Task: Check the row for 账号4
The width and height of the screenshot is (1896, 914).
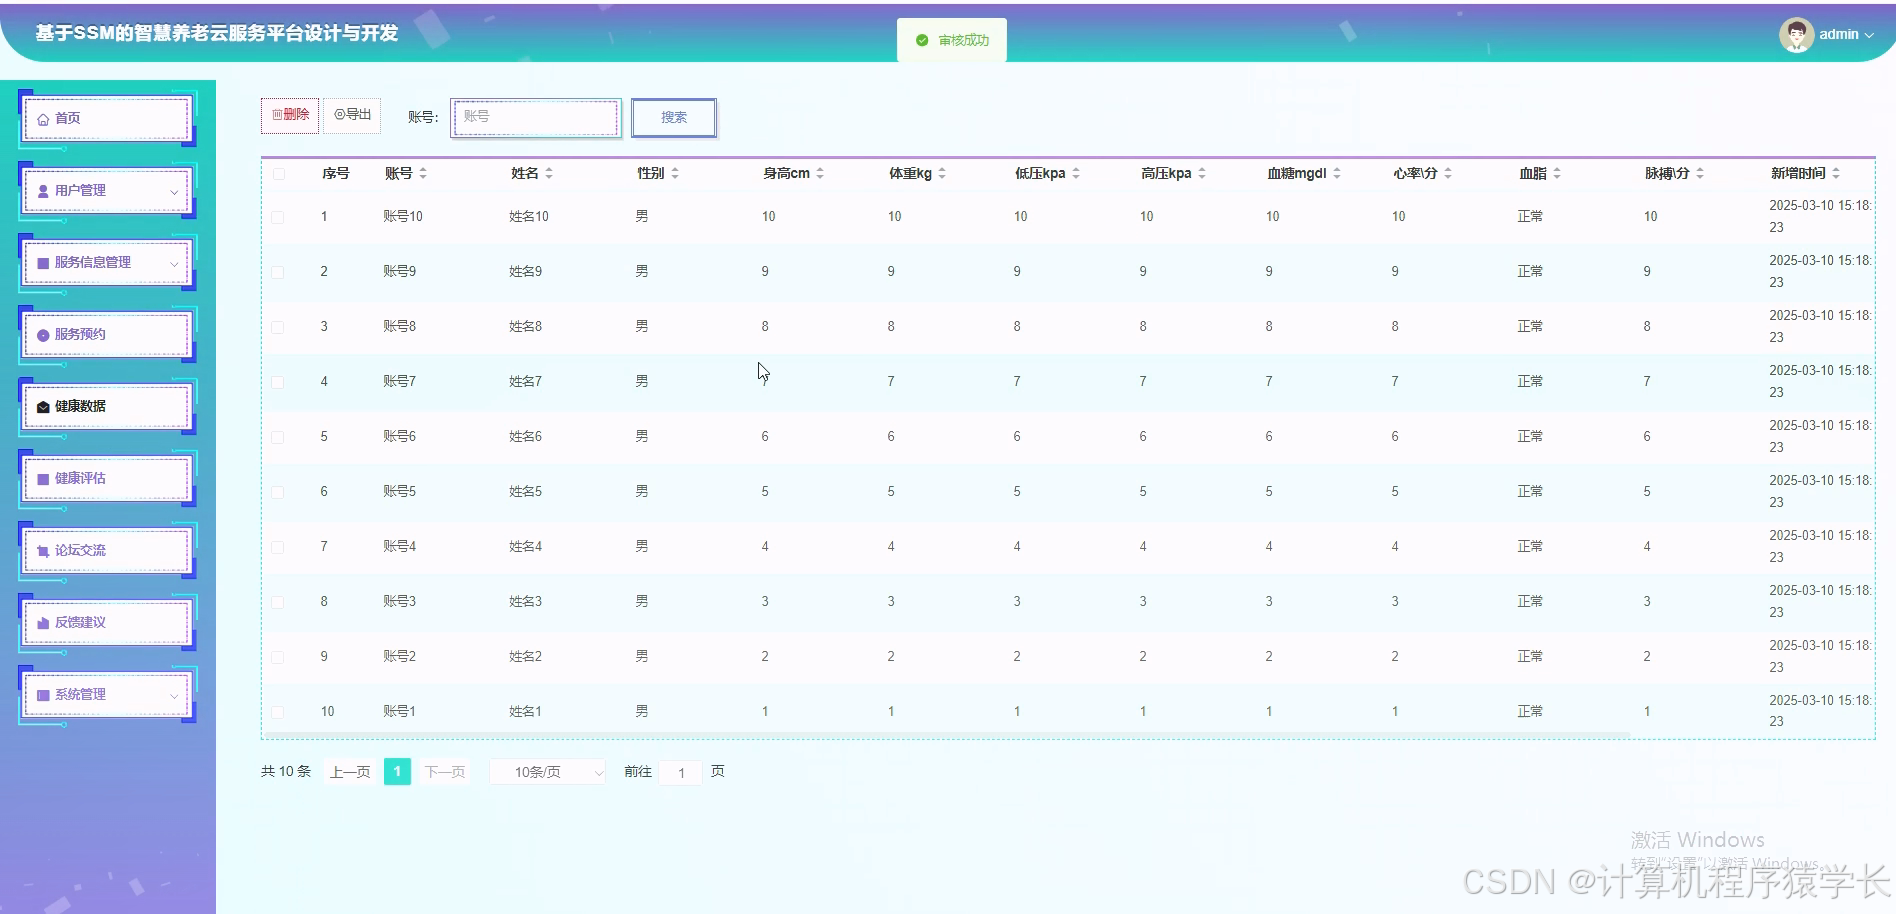Action: [278, 547]
